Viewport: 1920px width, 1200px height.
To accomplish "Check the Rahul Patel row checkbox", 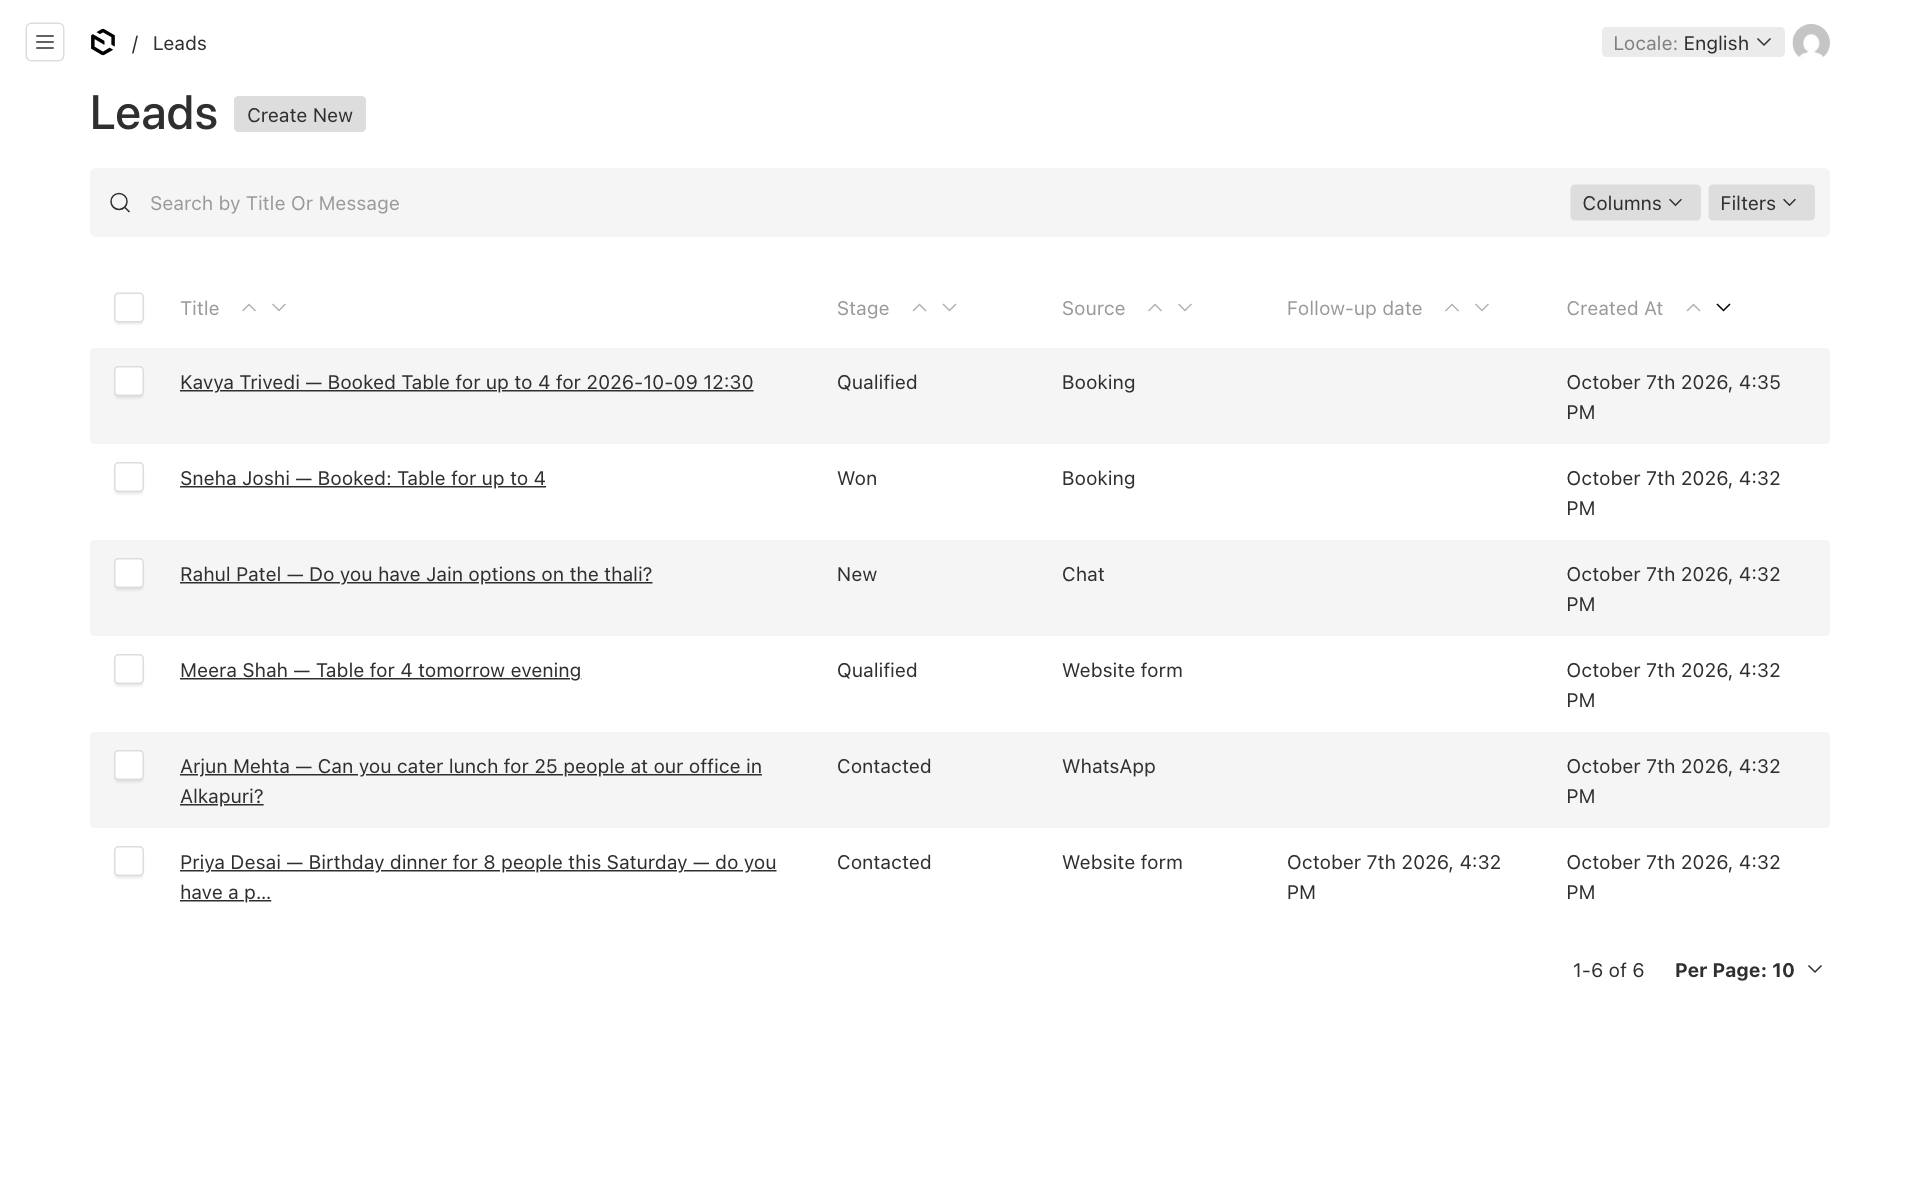I will [129, 573].
